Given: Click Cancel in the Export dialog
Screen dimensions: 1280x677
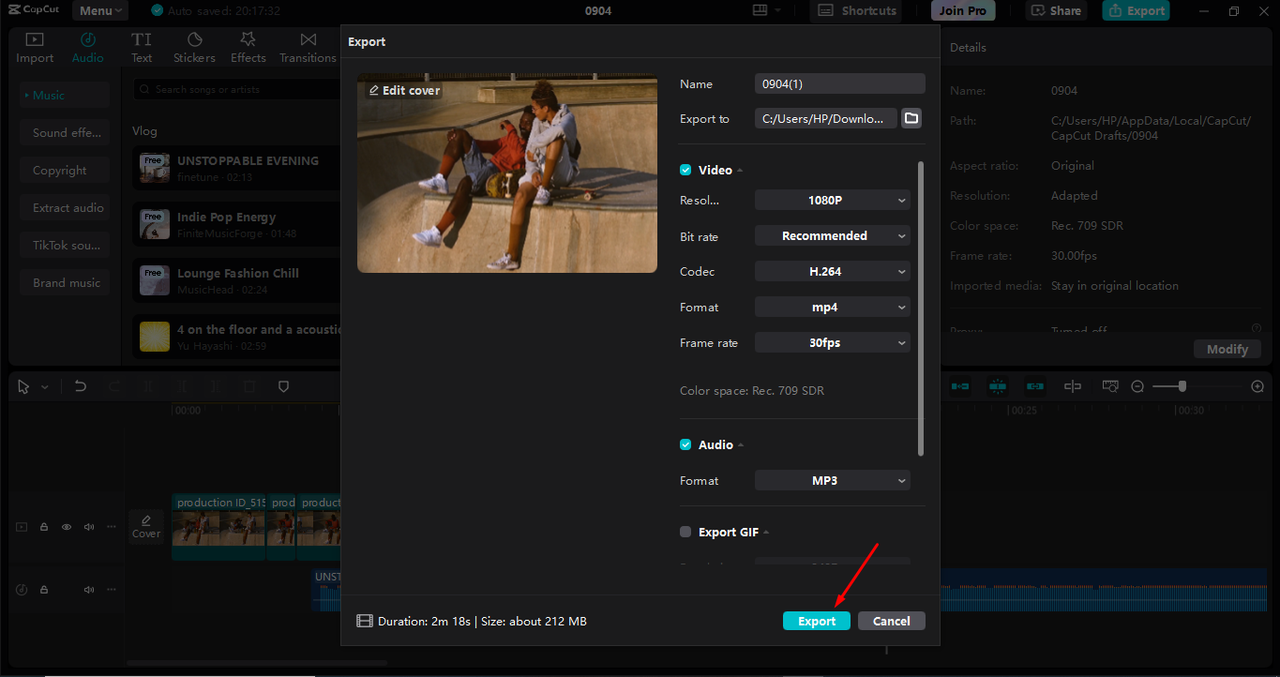Looking at the screenshot, I should tap(891, 621).
